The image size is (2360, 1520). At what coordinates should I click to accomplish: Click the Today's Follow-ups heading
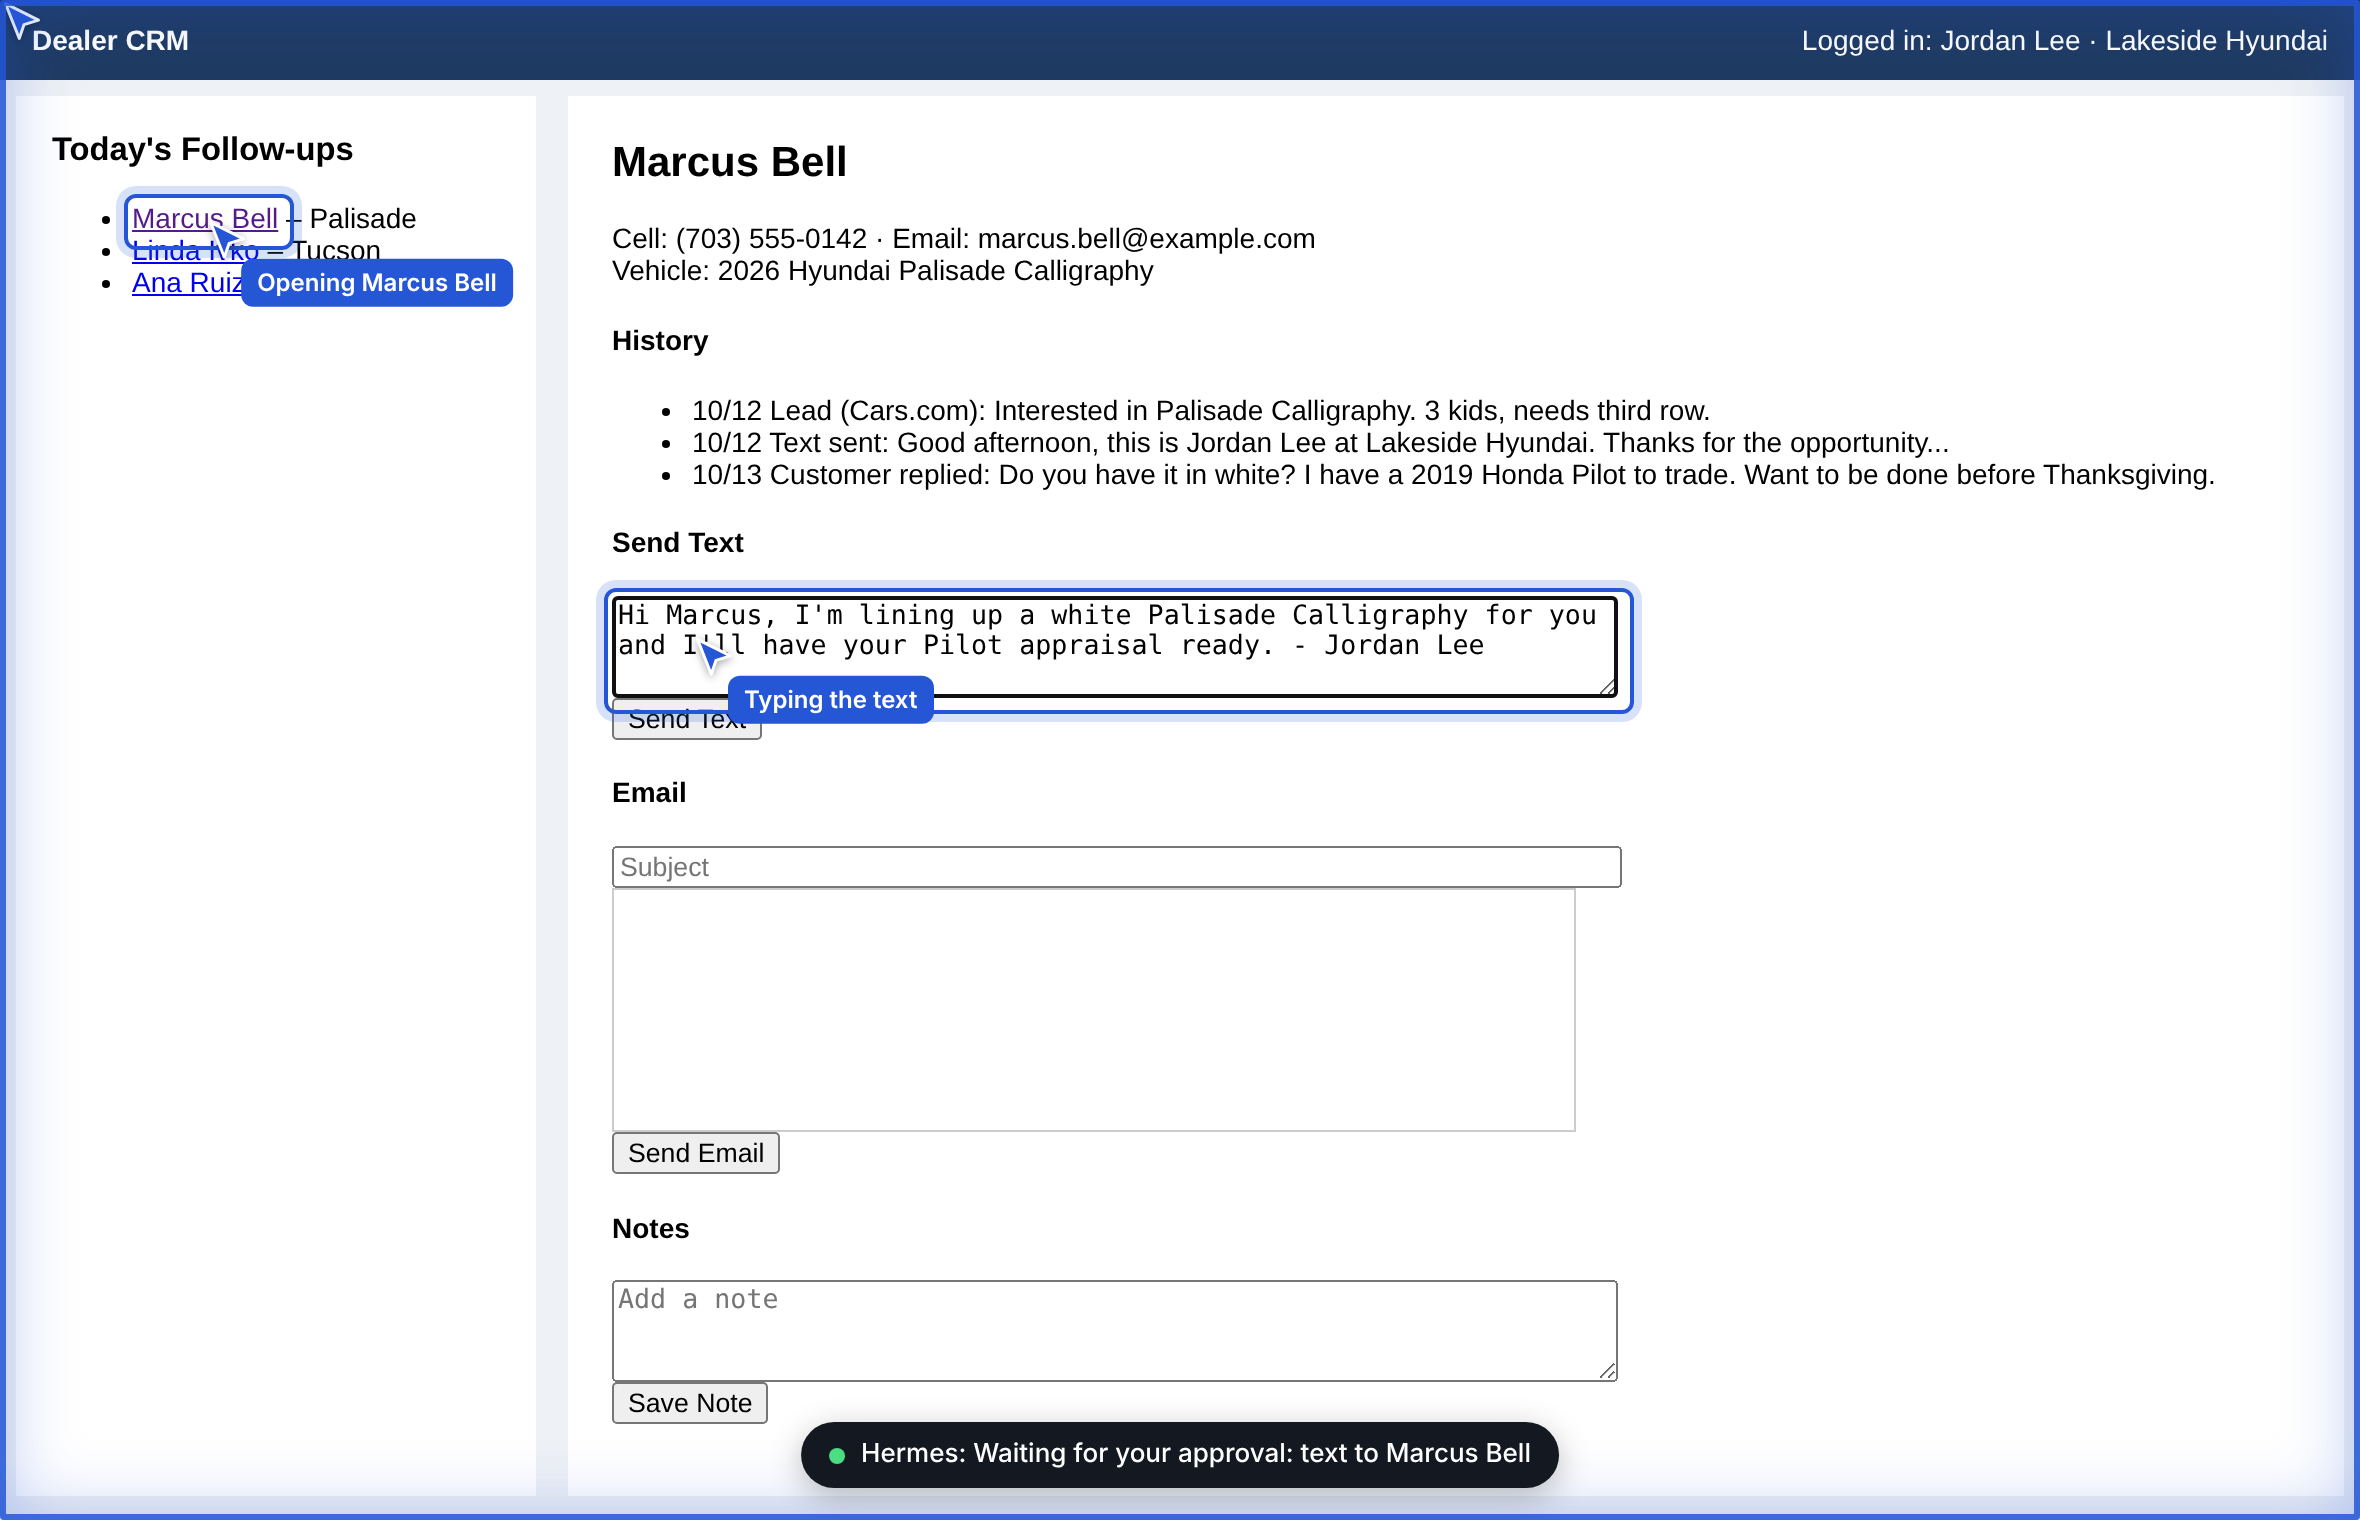click(x=202, y=149)
